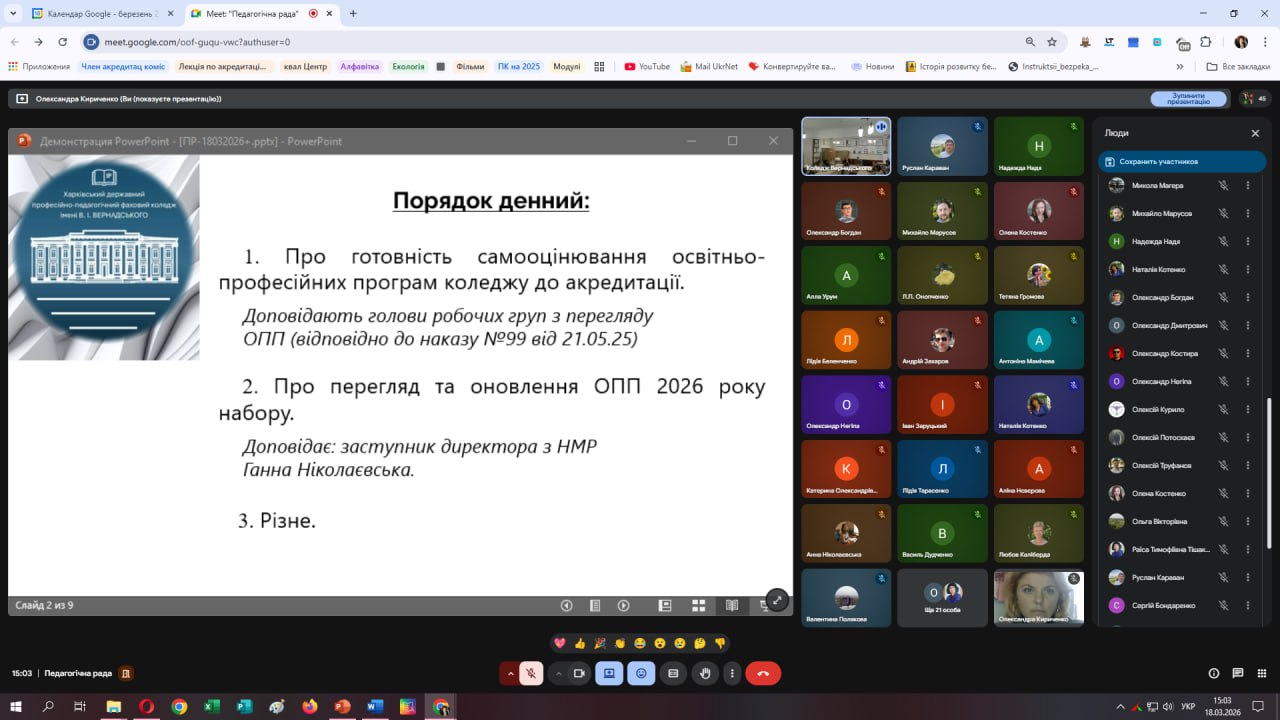The image size is (1280, 720).
Task: Go to next slide in PowerPoint
Action: [x=623, y=605]
